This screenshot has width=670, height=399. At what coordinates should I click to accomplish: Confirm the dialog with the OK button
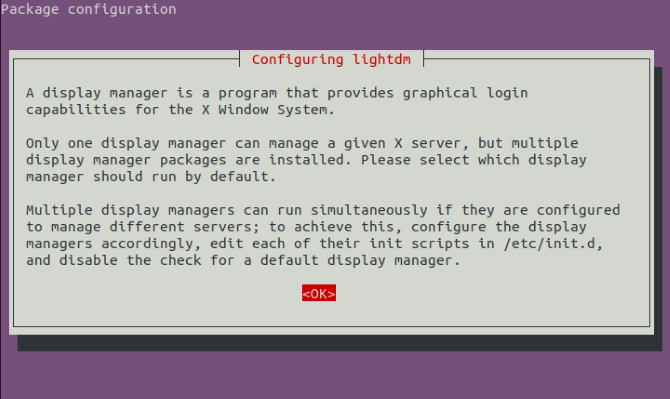click(x=319, y=293)
